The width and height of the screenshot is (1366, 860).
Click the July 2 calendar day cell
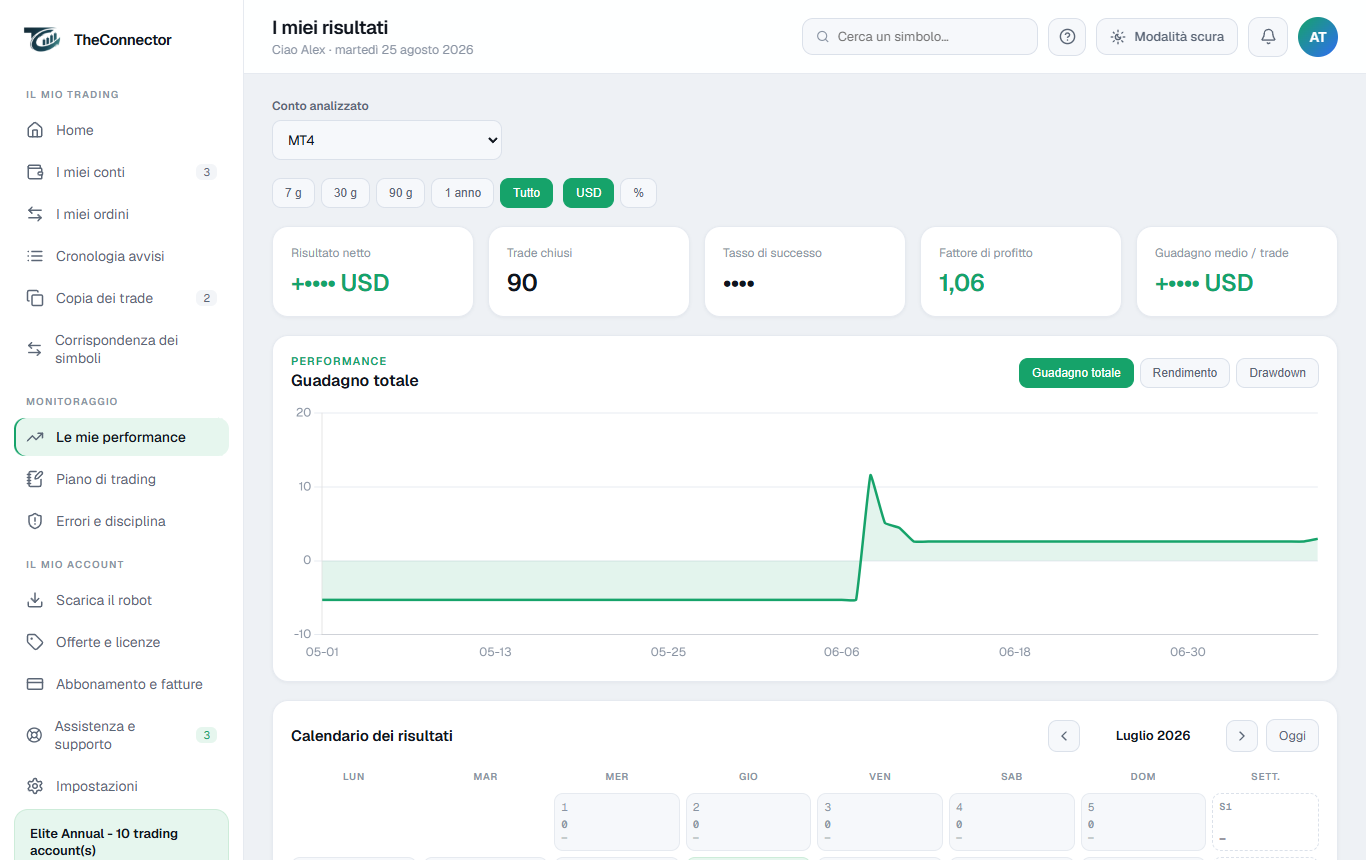(x=748, y=822)
